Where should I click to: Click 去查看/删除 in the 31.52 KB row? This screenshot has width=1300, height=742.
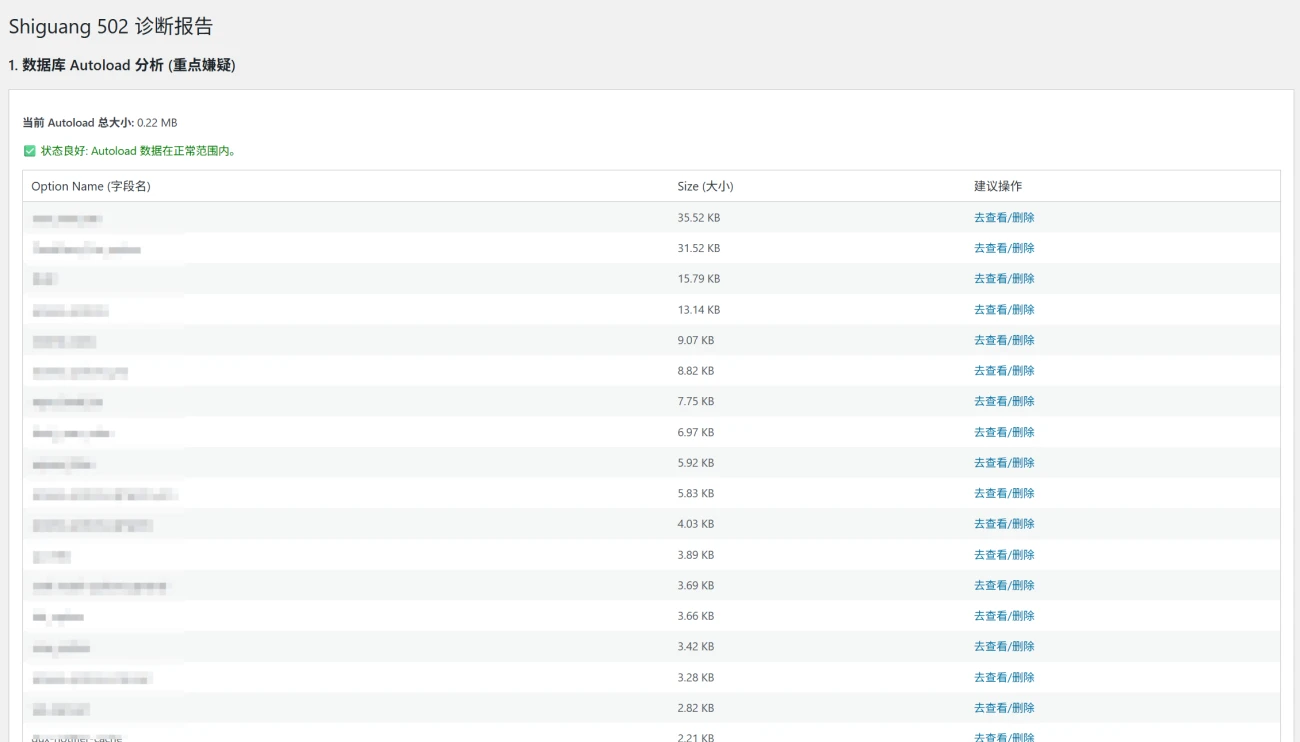pos(1004,248)
